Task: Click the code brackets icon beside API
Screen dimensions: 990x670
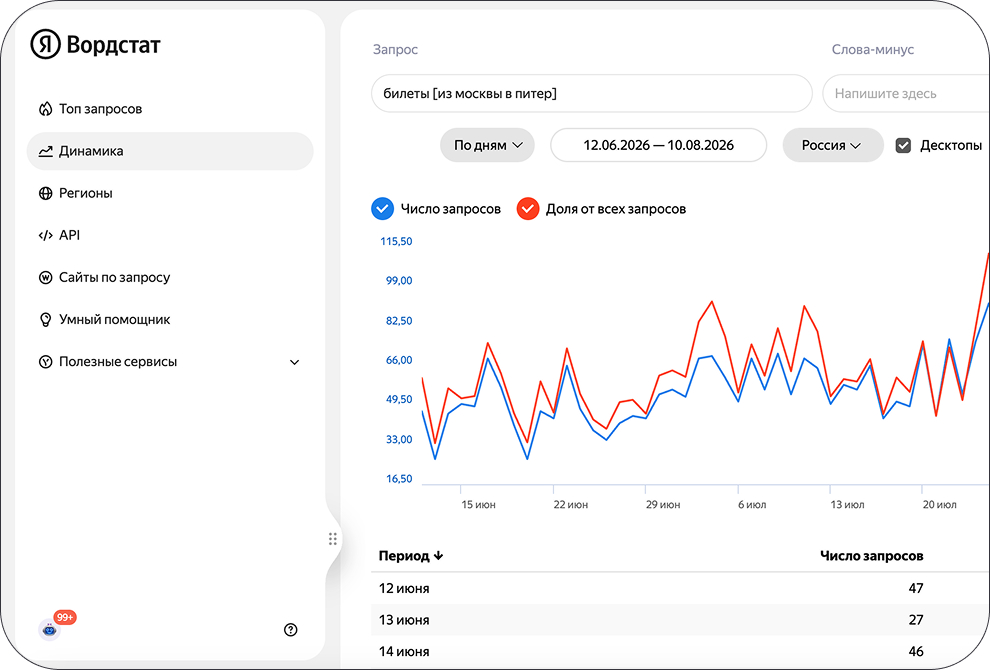Action: [x=45, y=236]
